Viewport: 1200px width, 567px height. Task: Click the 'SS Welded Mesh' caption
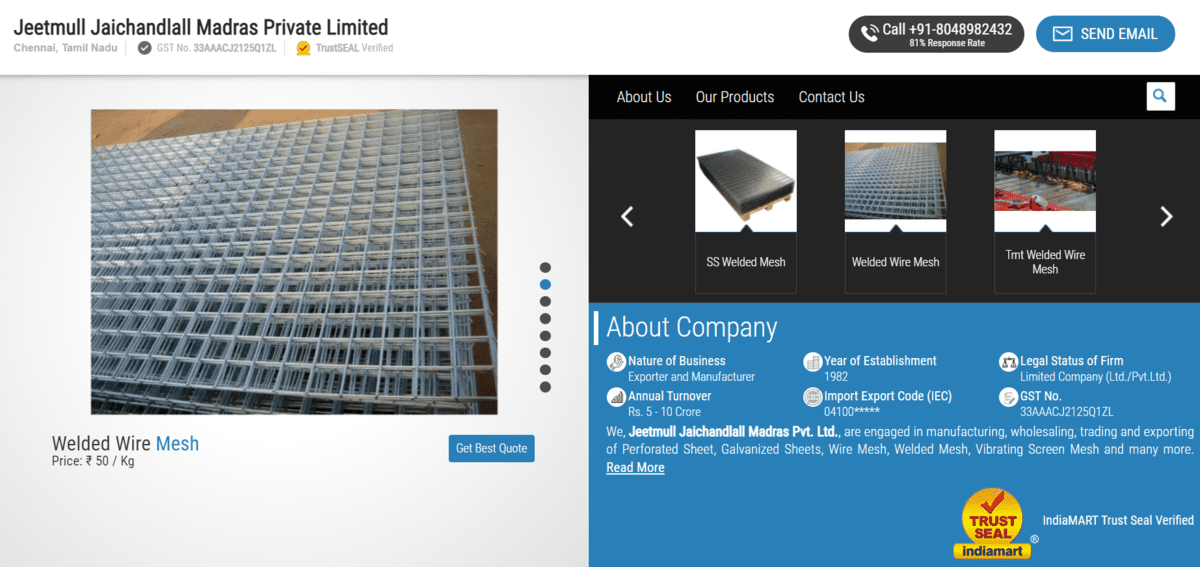tap(746, 262)
